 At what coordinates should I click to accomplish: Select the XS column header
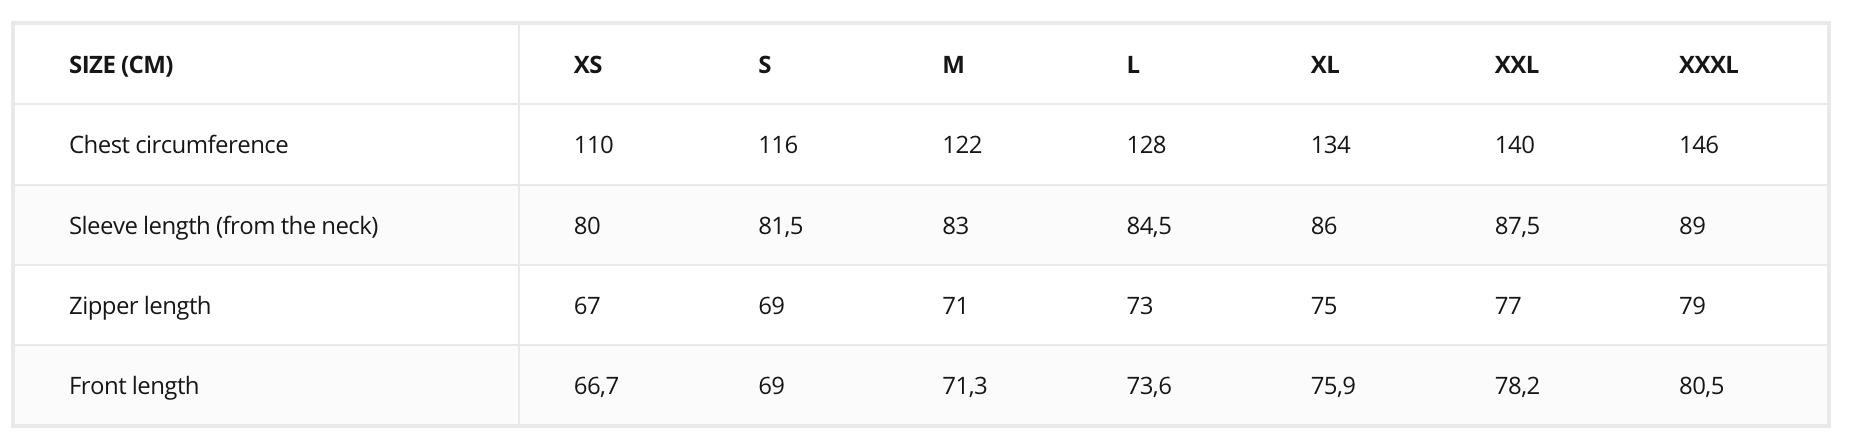(588, 65)
